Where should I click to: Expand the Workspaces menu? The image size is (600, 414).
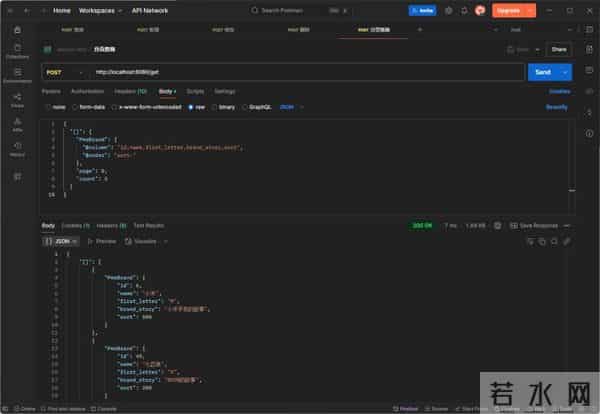(97, 10)
